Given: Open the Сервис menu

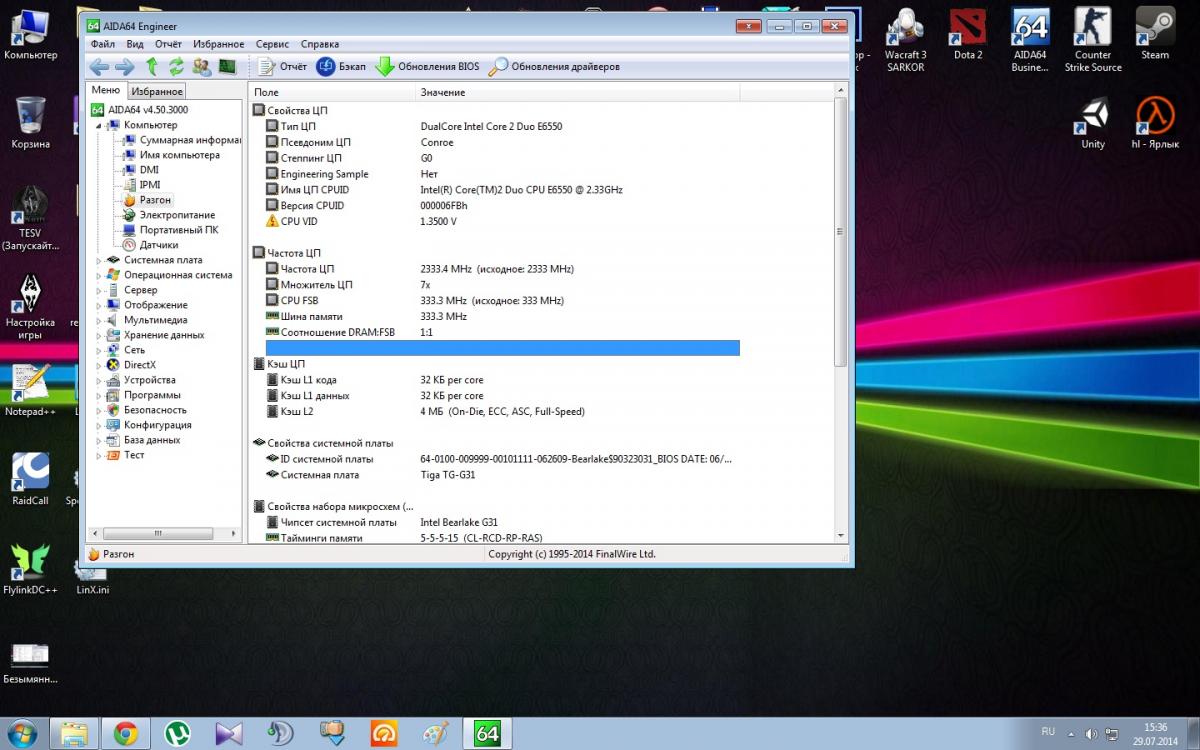Looking at the screenshot, I should tap(272, 44).
